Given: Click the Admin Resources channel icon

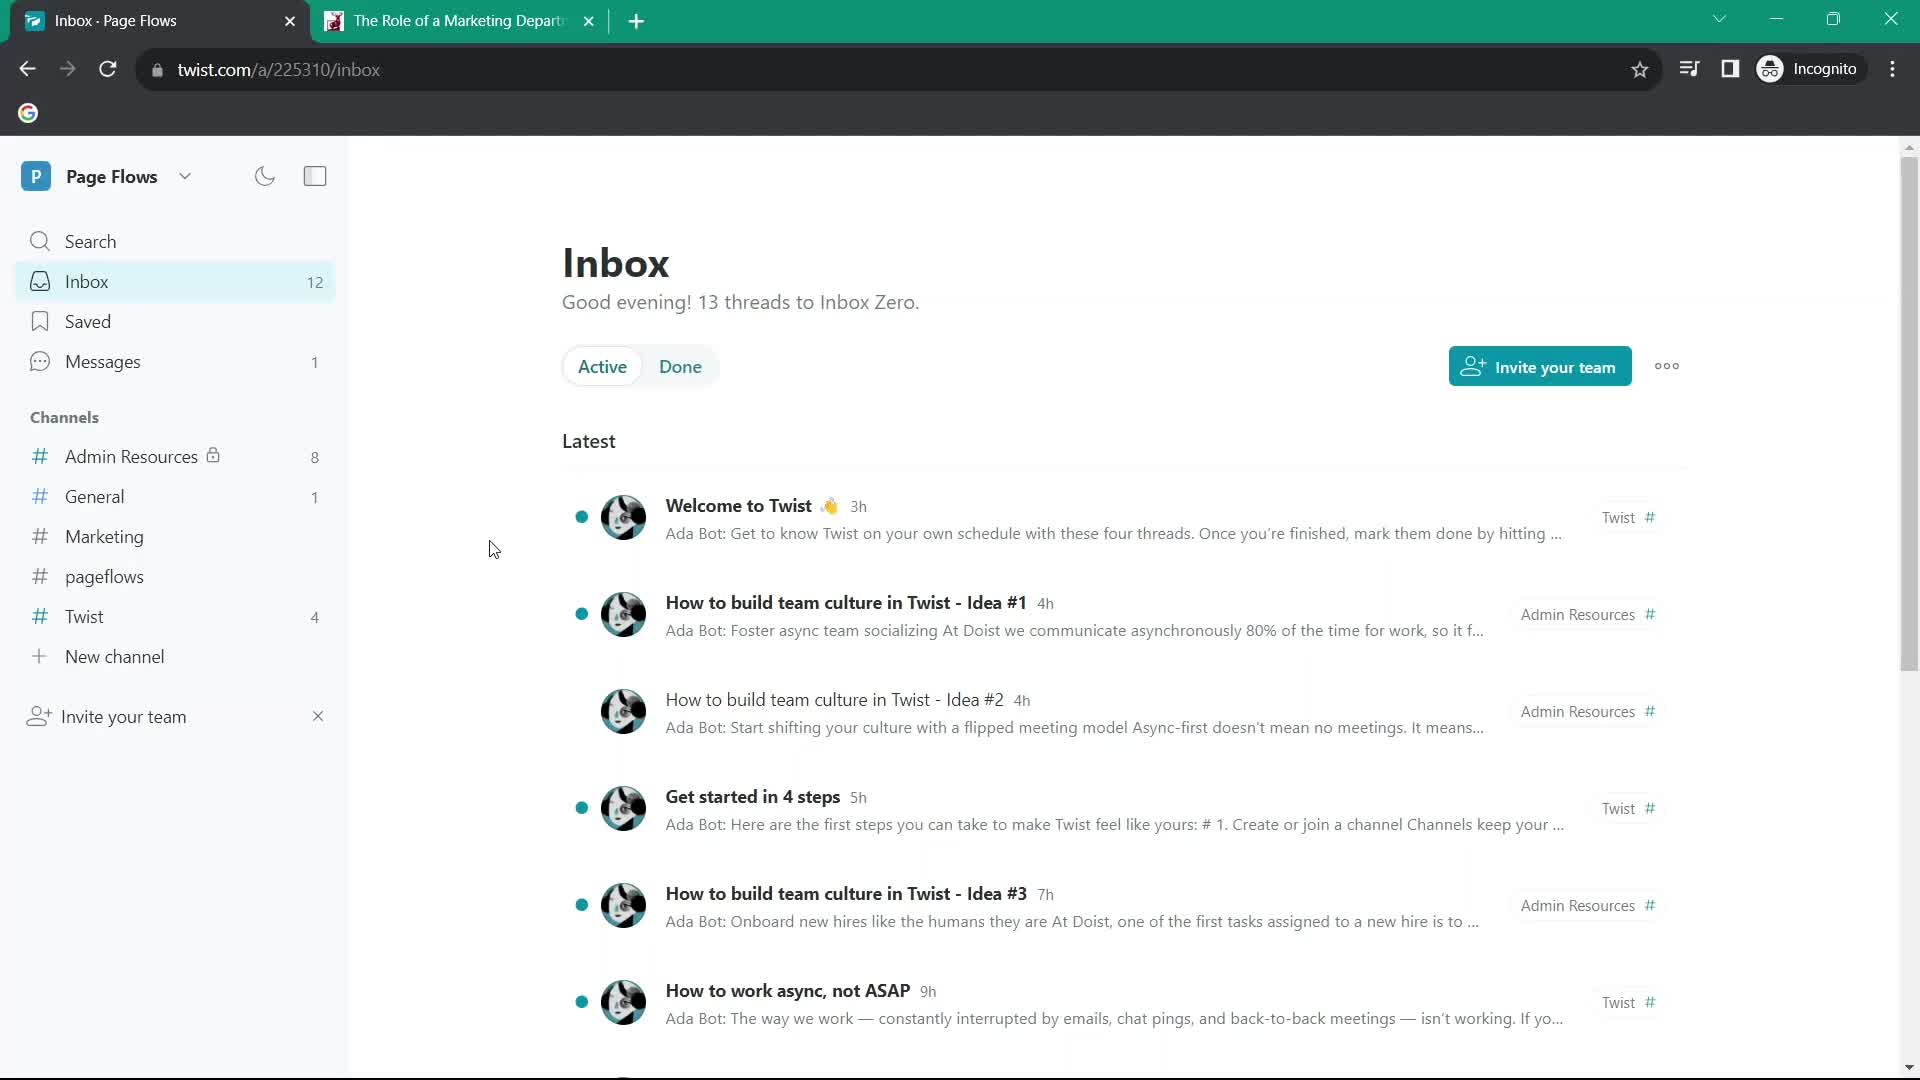Looking at the screenshot, I should pos(38,456).
